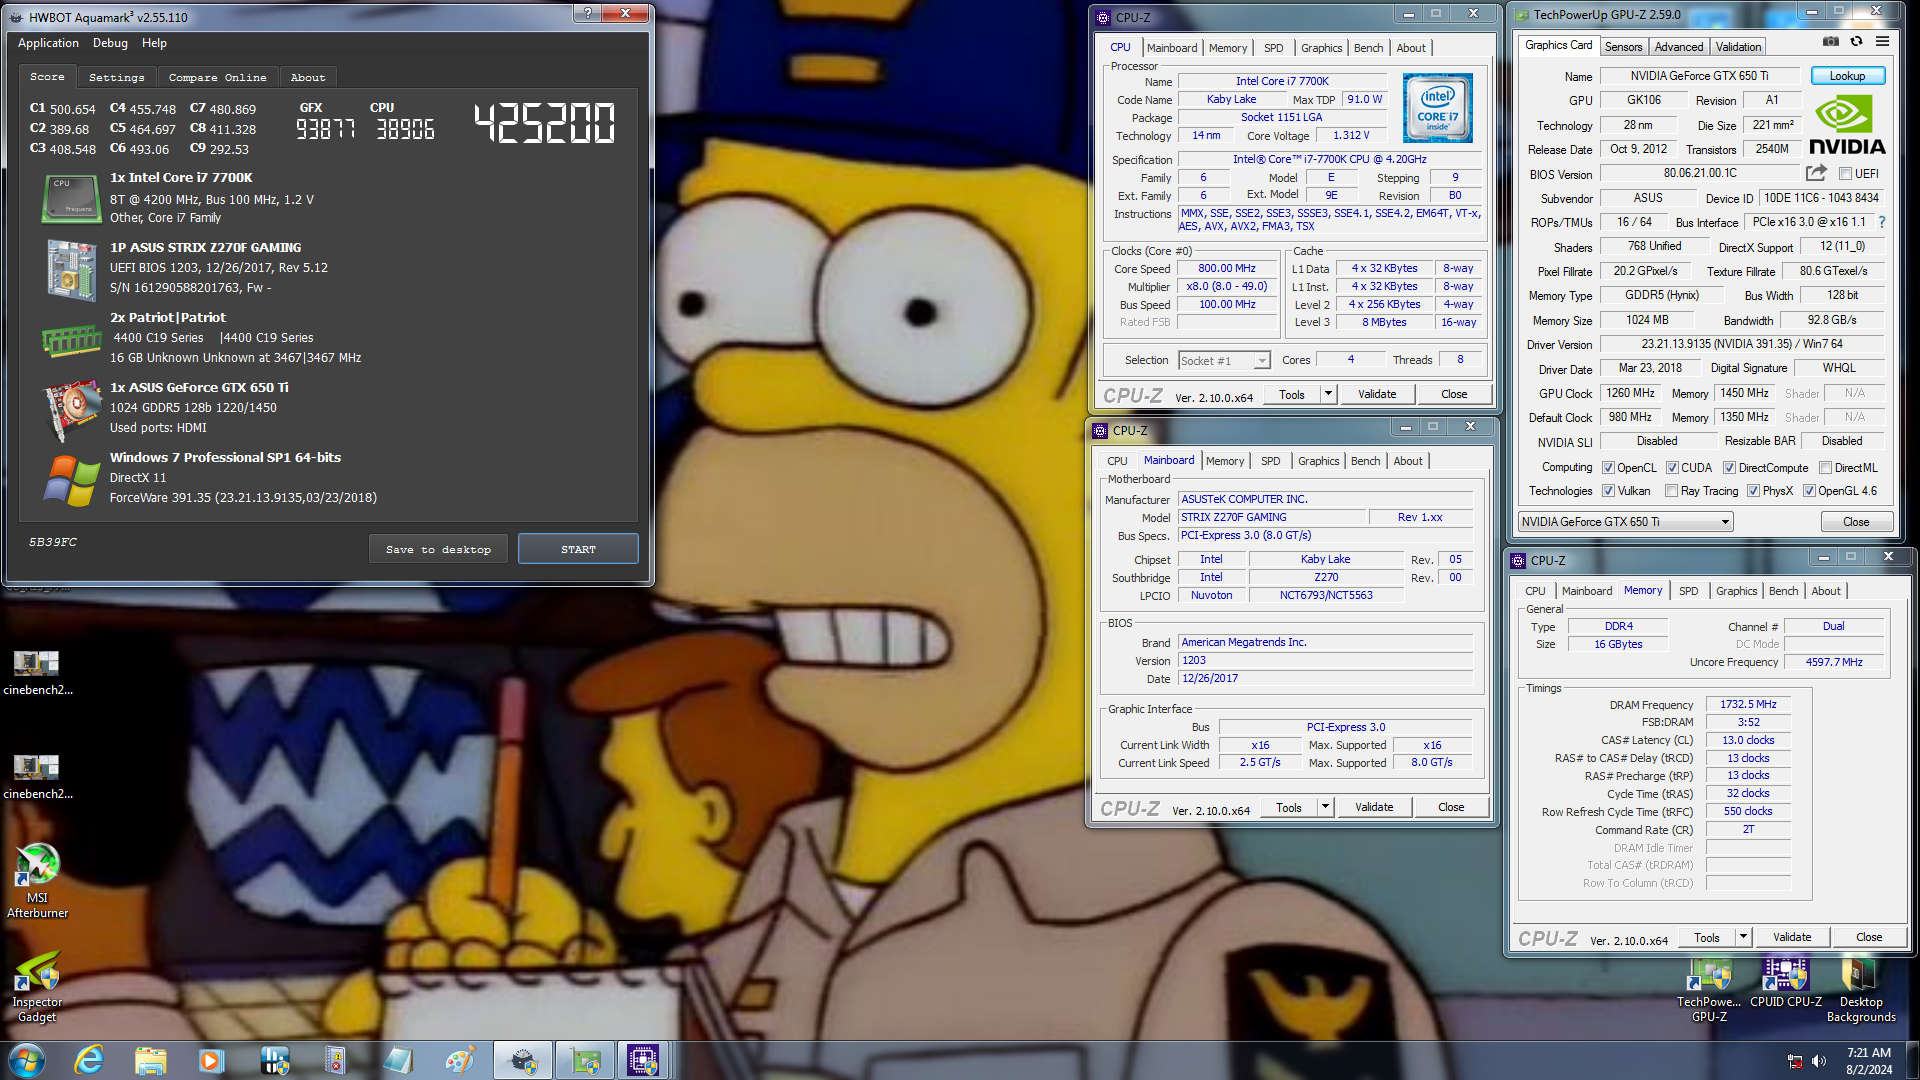Viewport: 1920px width, 1080px height.
Task: Toggle the DirectML checkbox
Action: tap(1825, 468)
